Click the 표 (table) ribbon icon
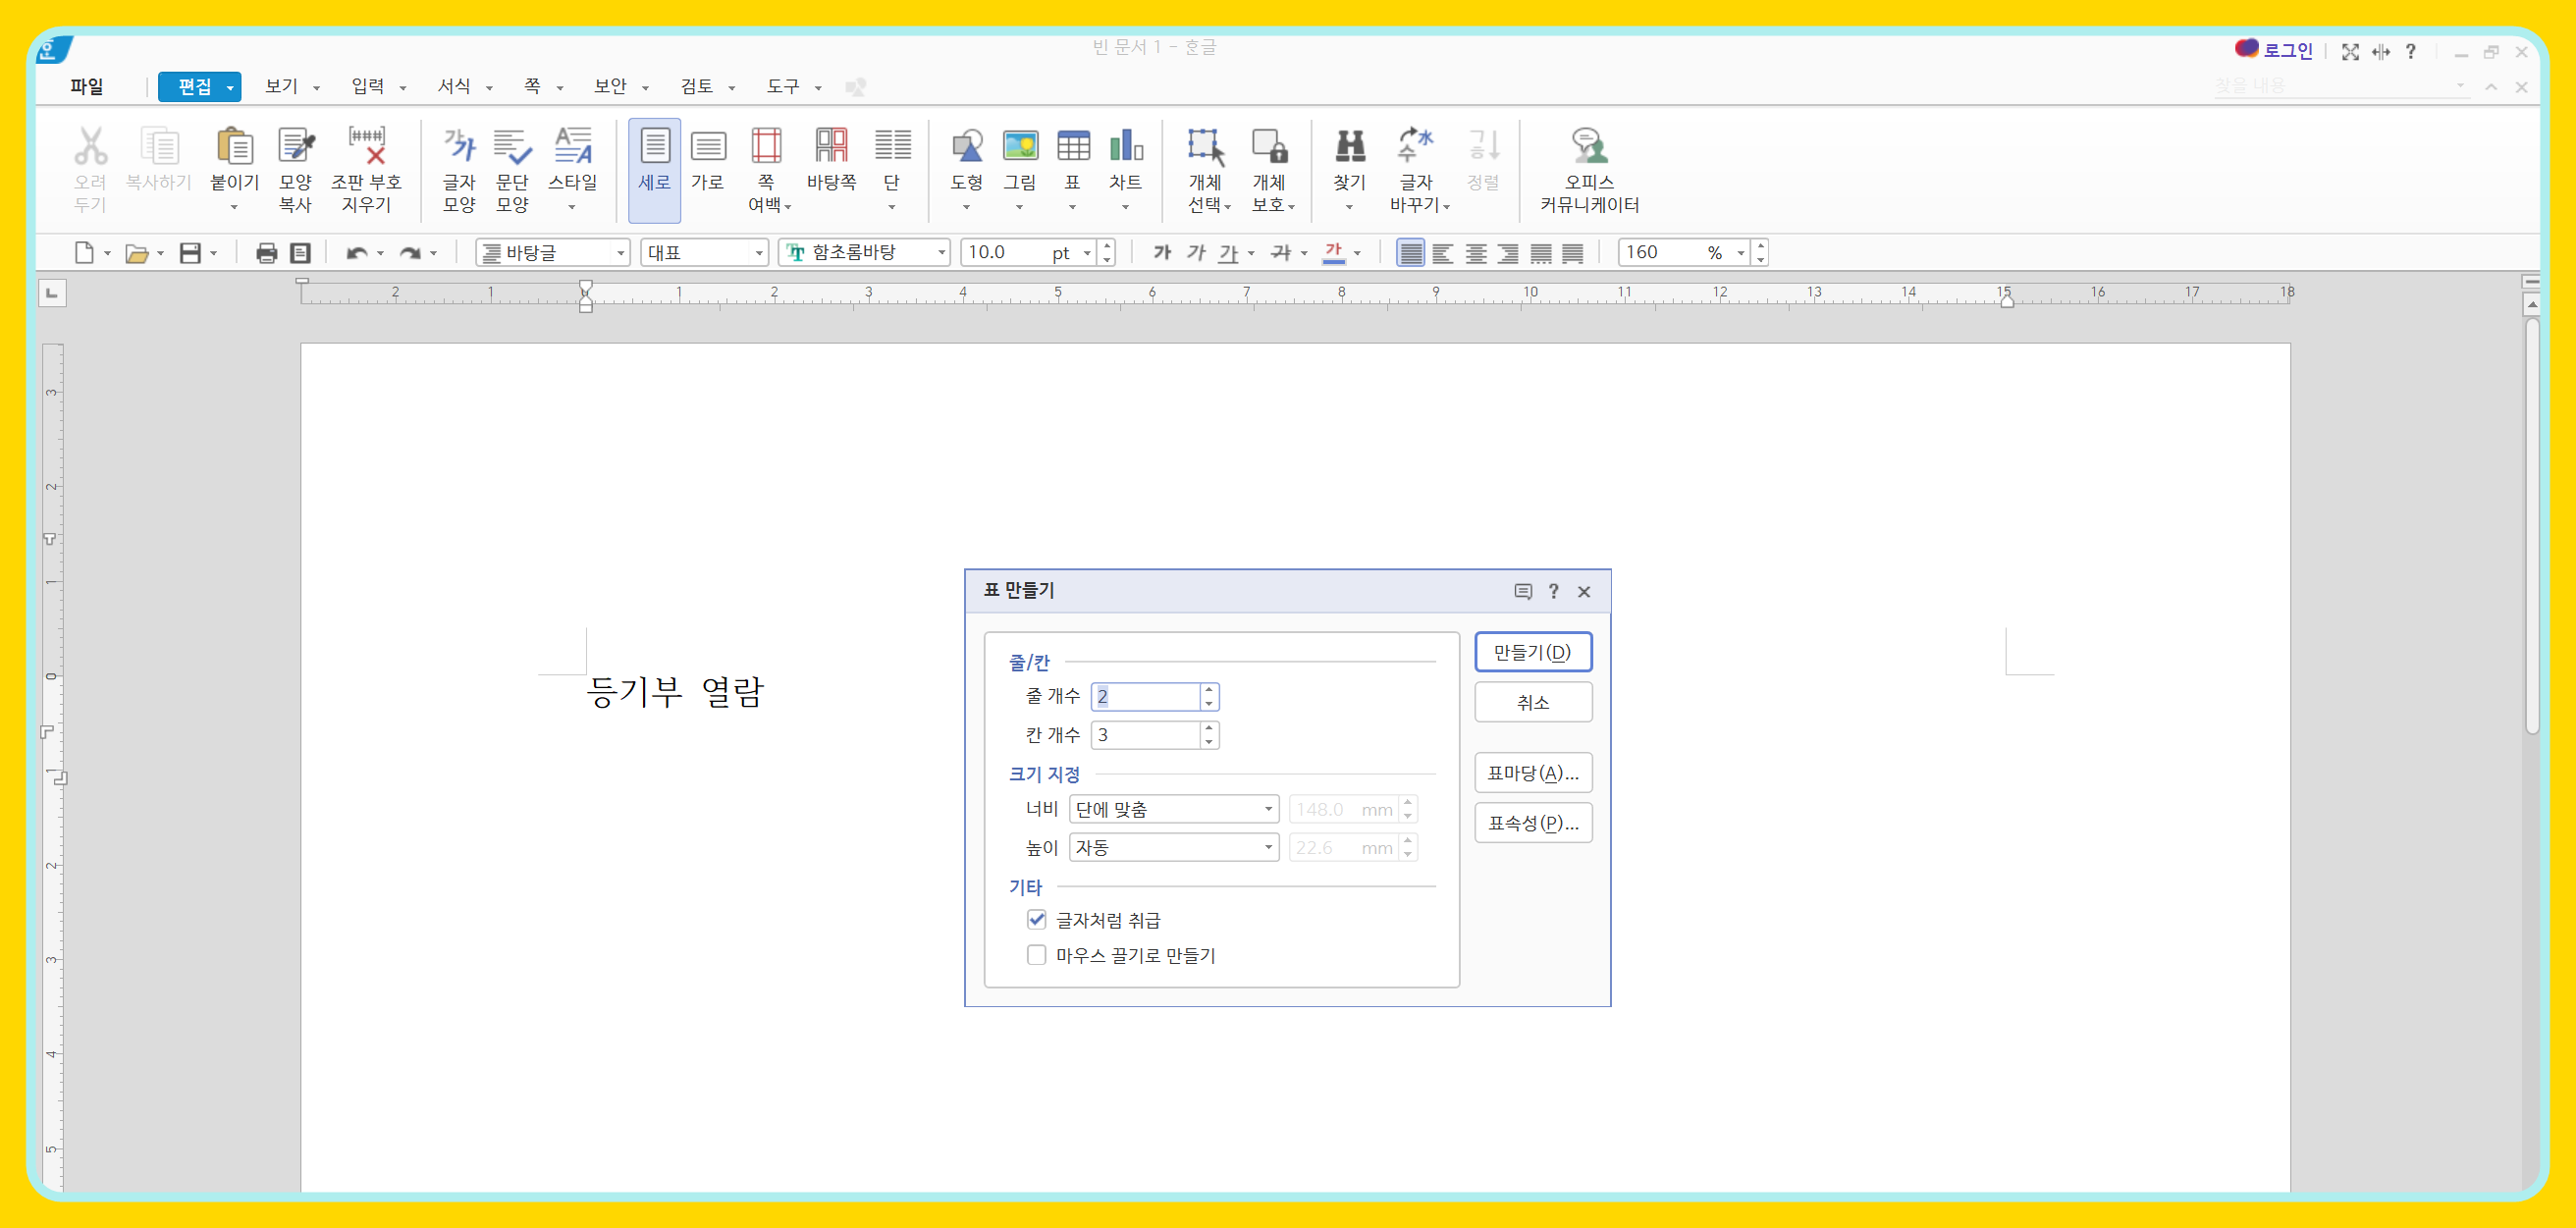 click(1072, 148)
